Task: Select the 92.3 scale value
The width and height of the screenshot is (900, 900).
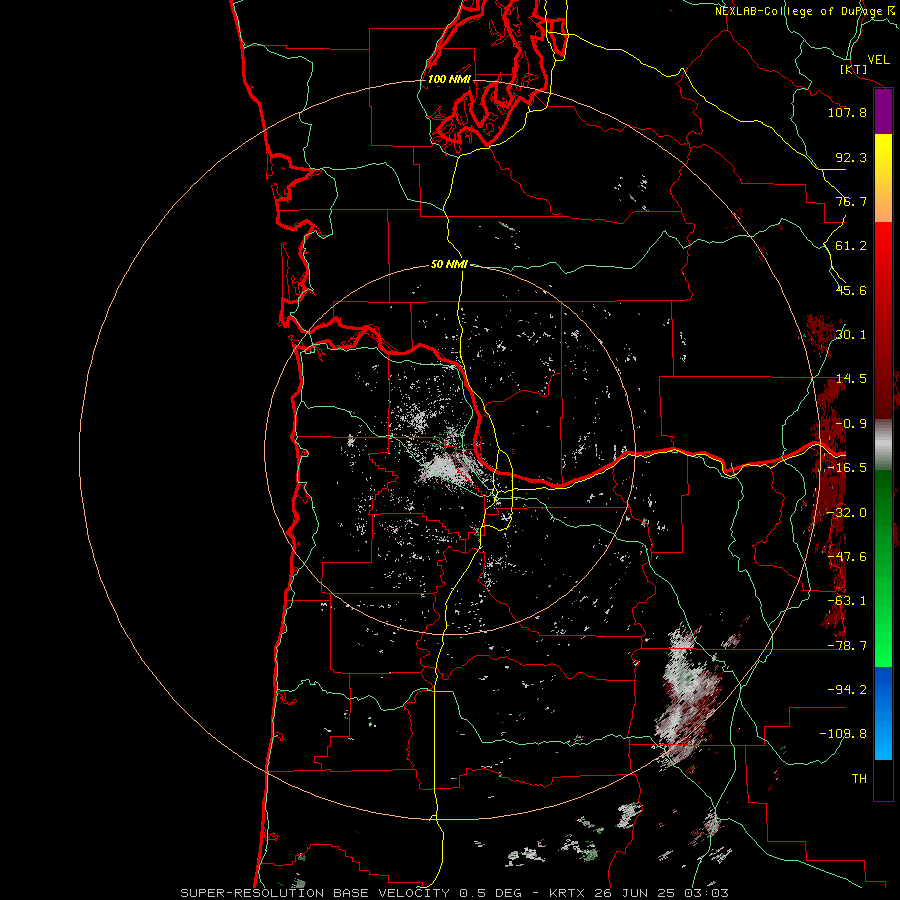Action: [851, 157]
